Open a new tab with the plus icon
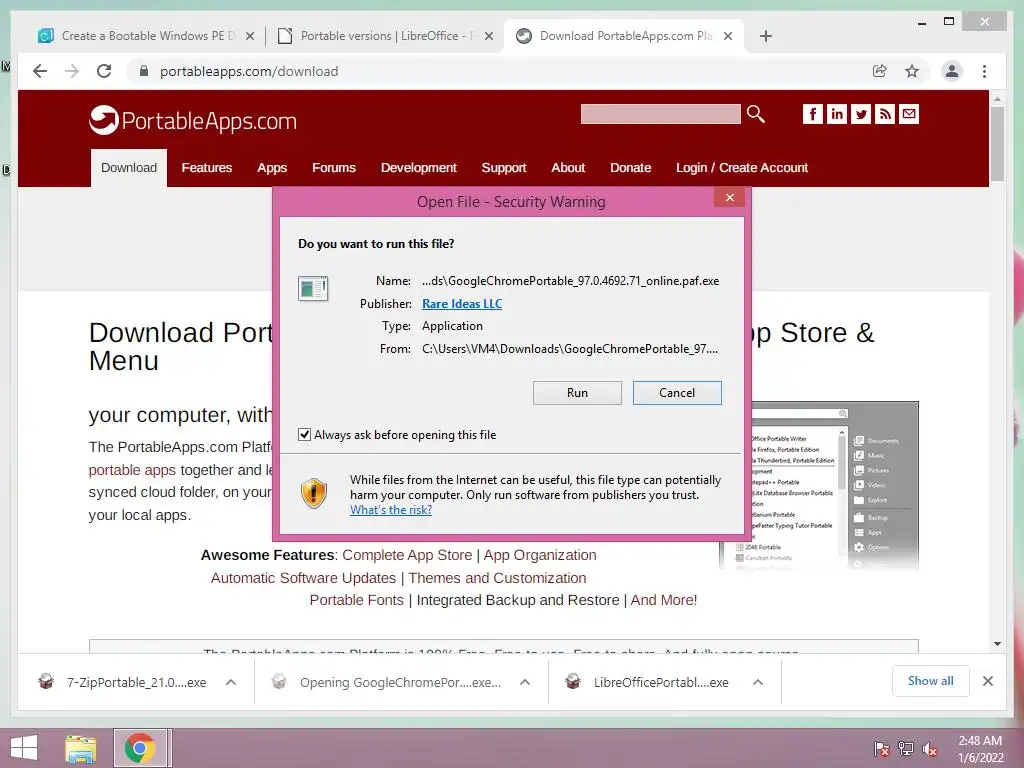The width and height of the screenshot is (1024, 768). 766,36
